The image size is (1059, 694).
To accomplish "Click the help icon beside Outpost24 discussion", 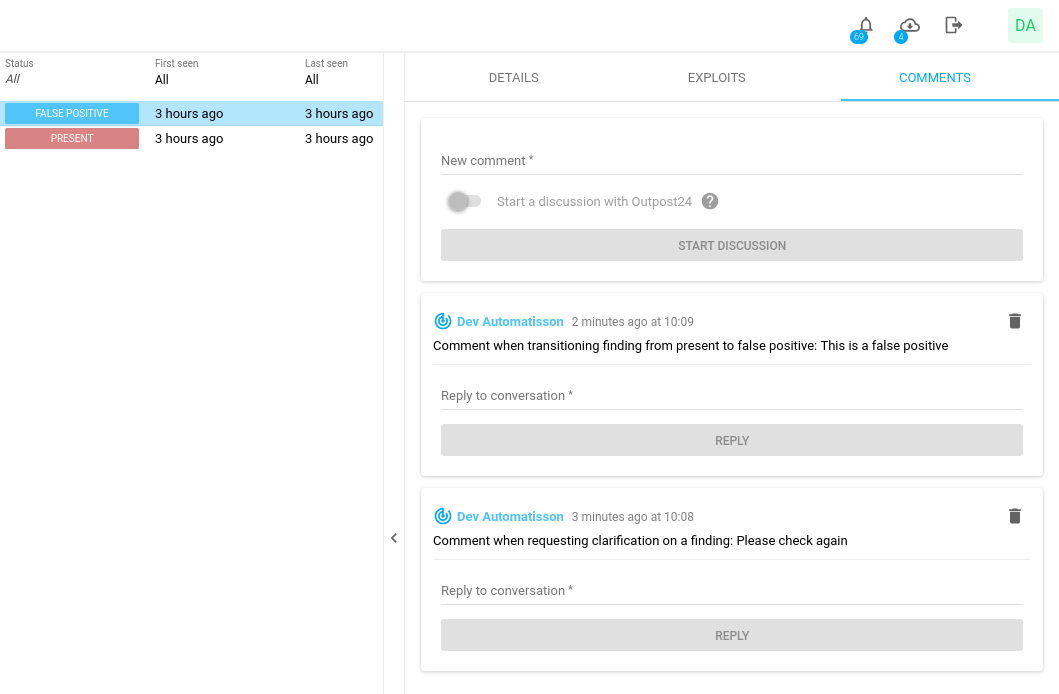I will click(710, 201).
